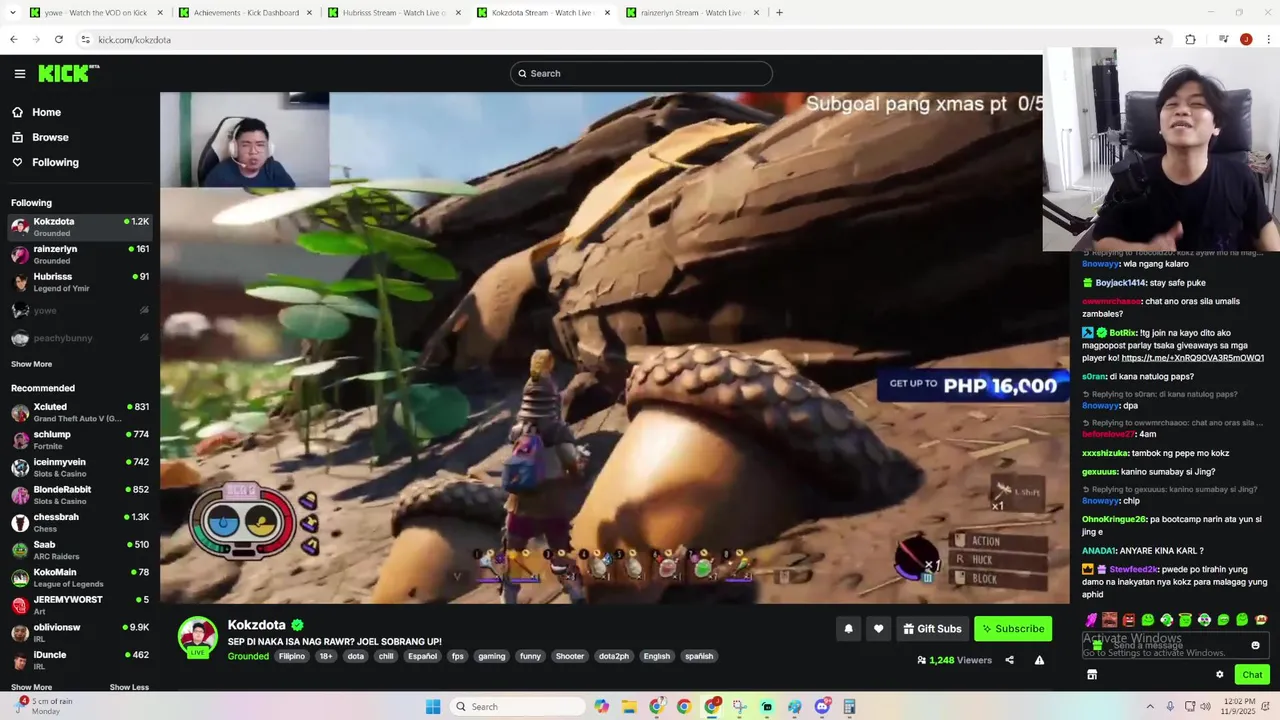Expand Show More under Following list
The width and height of the screenshot is (1280, 720).
31,364
